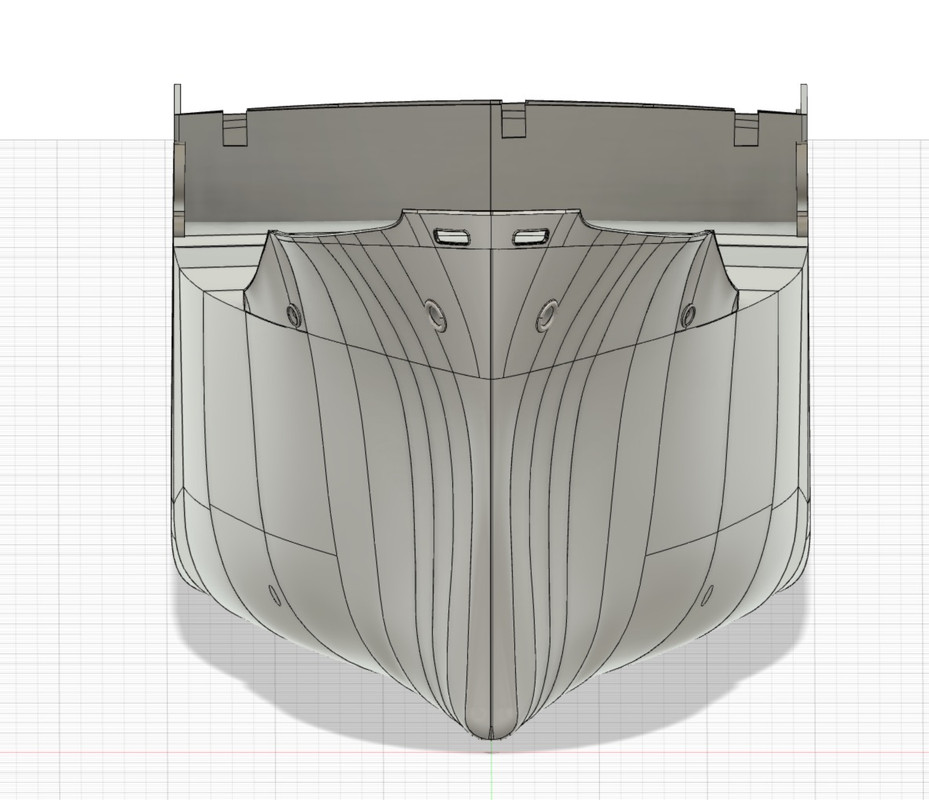Select the bulbous bow tip at keel

click(x=491, y=722)
